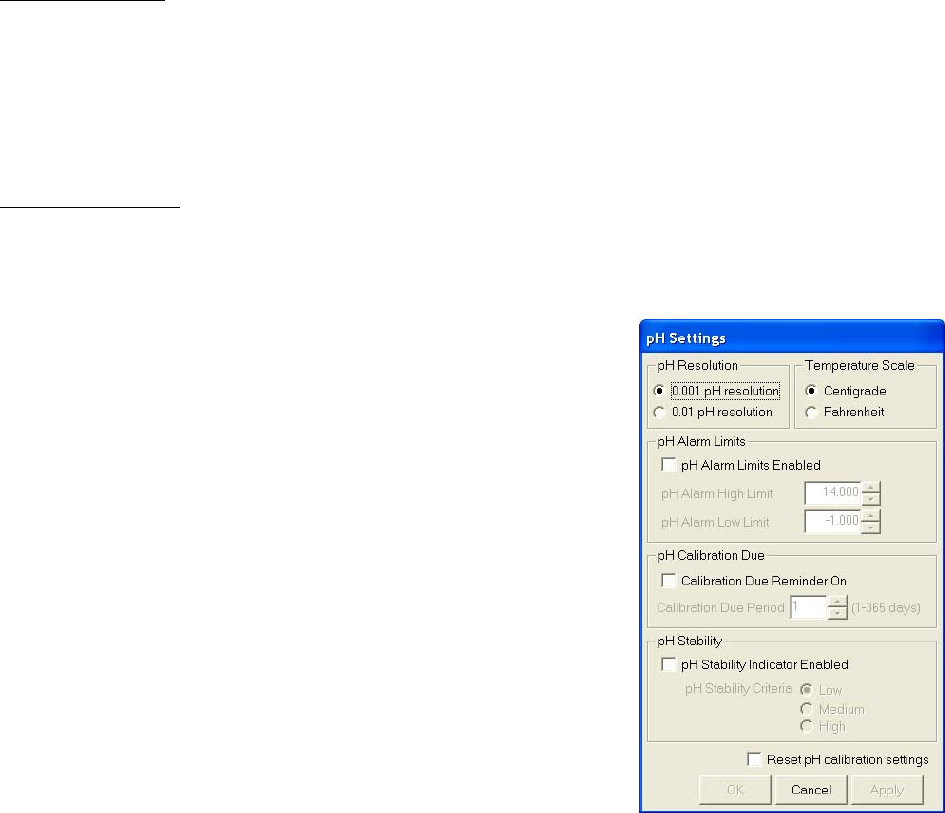
Task: Increase pH Alarm High Limit with up arrow
Action: point(871,488)
